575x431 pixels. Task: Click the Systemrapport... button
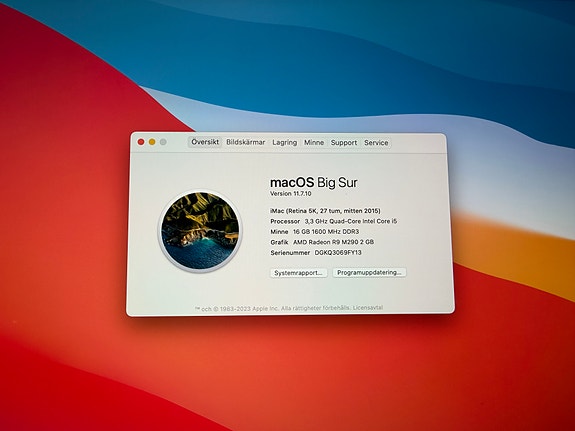pyautogui.click(x=299, y=273)
